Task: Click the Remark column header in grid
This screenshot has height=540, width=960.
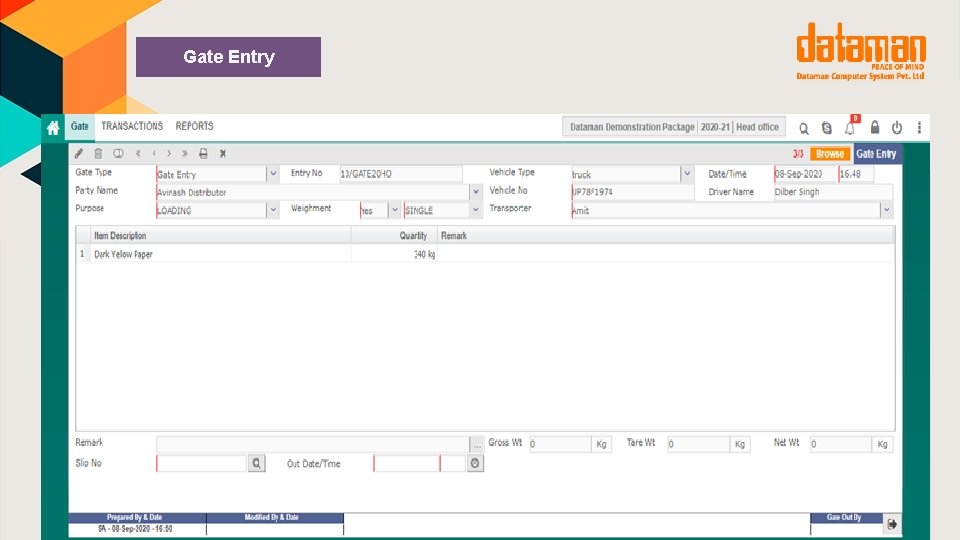Action: pos(666,236)
